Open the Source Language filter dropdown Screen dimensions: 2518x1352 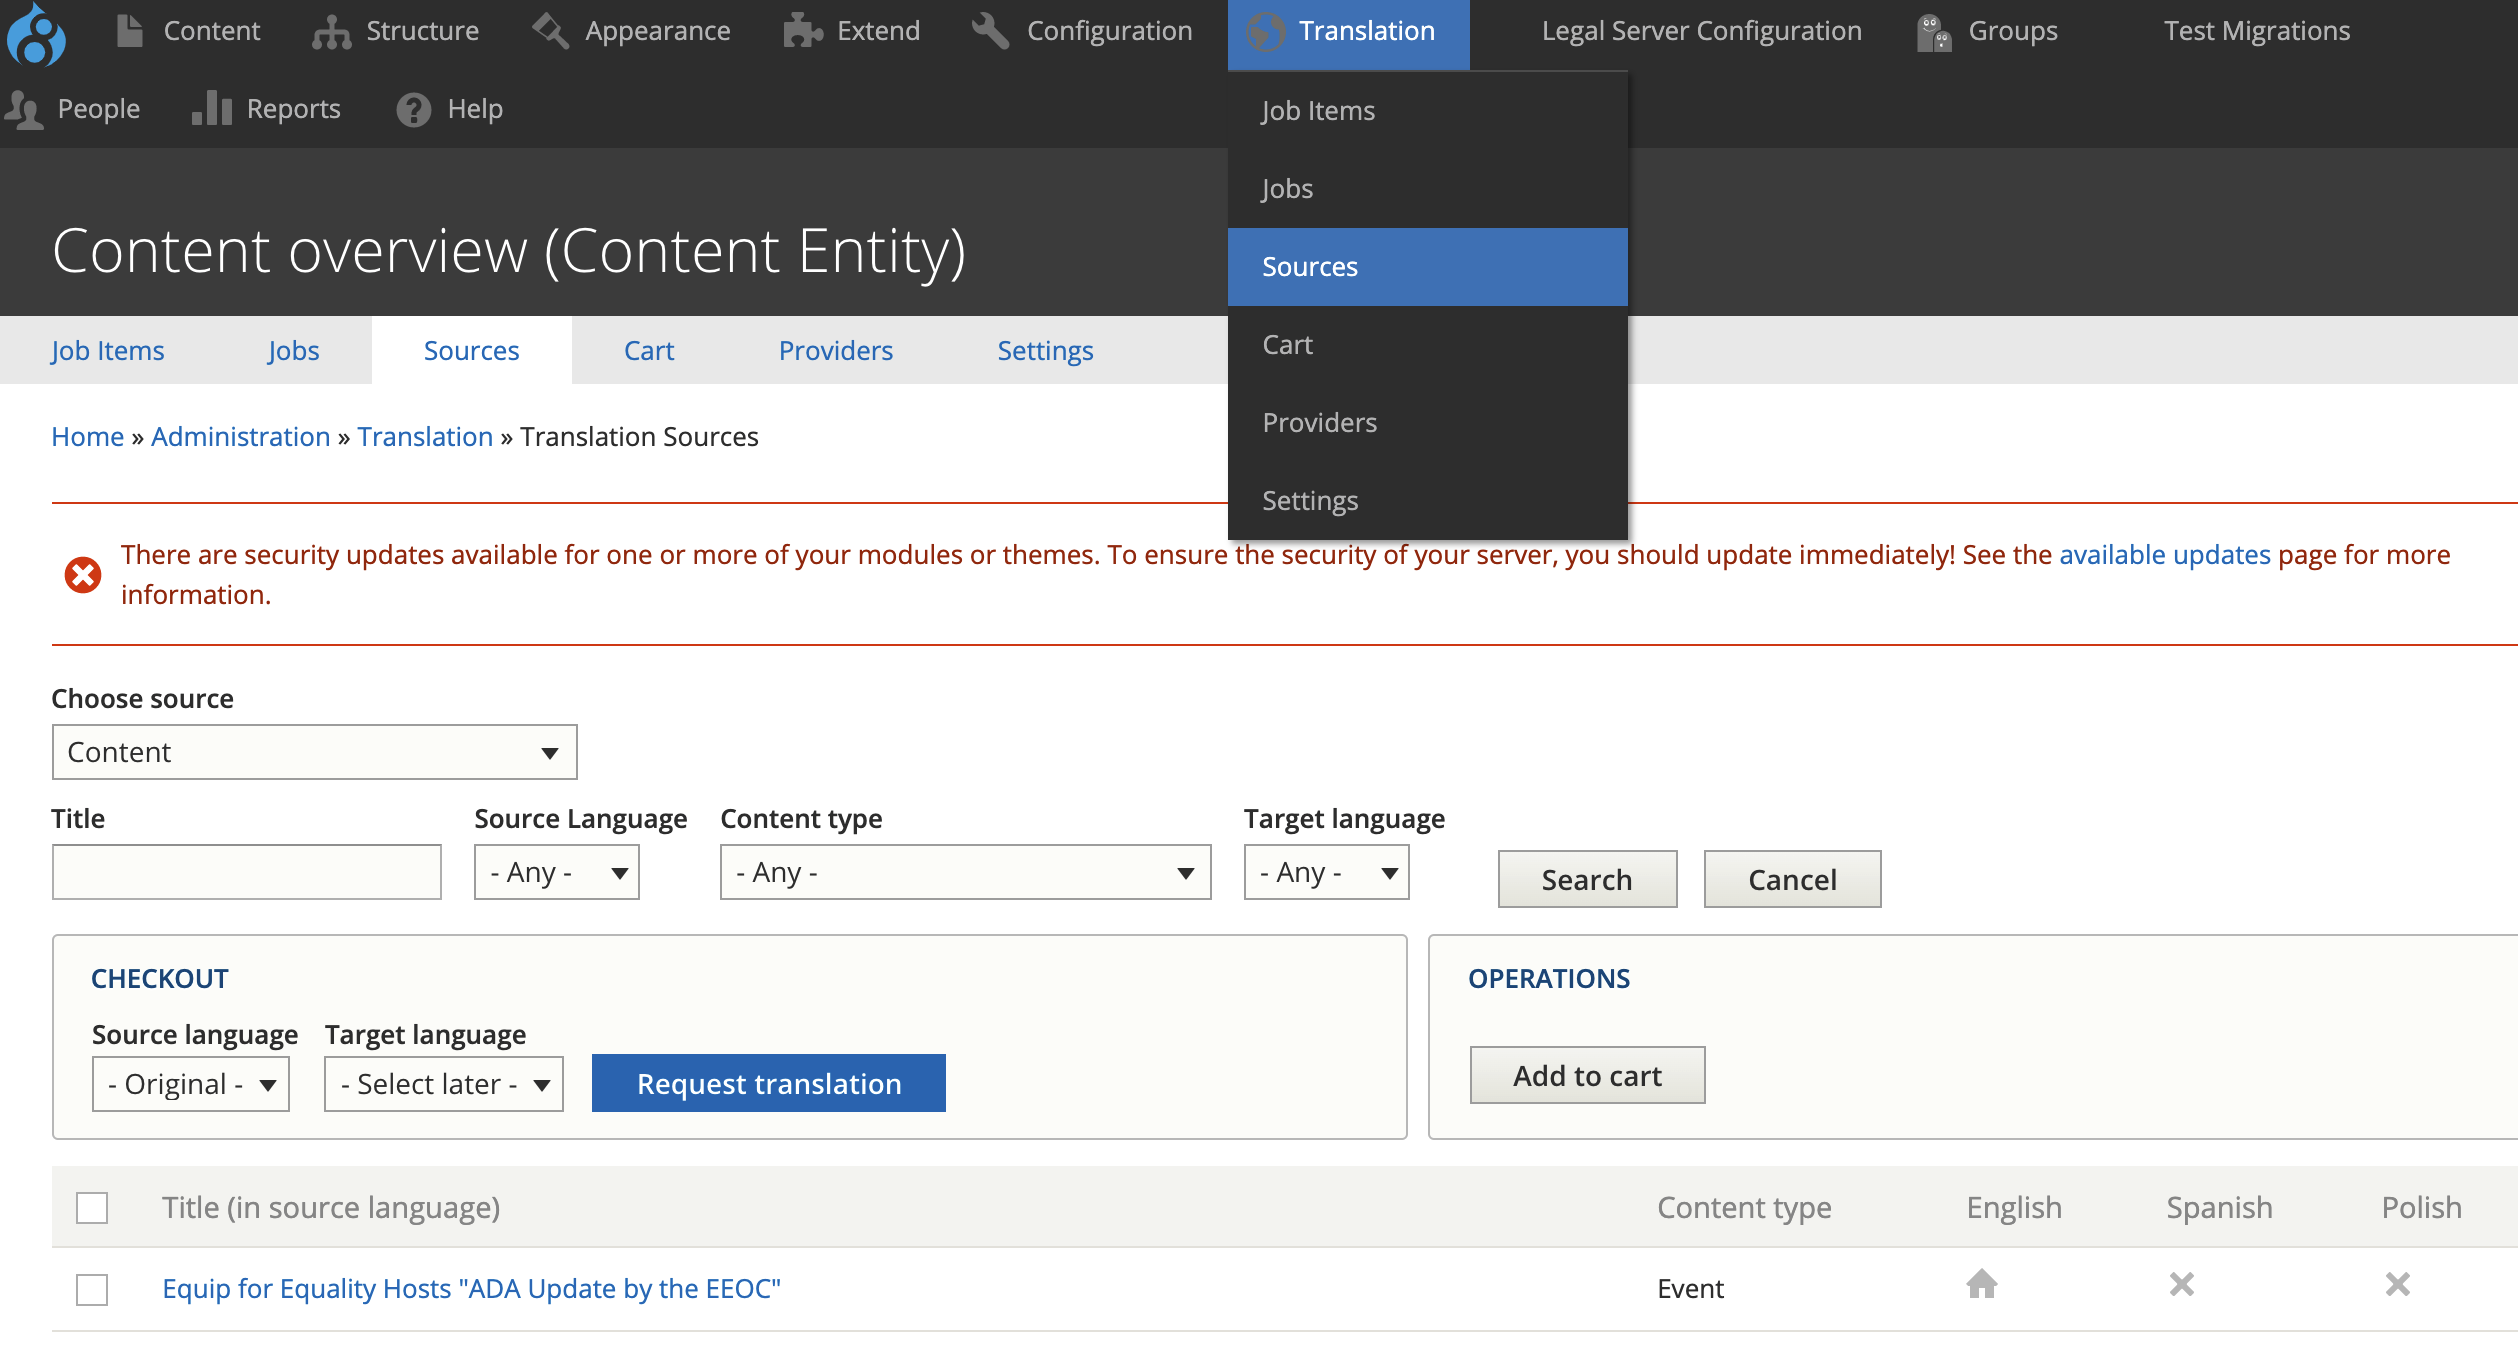pos(556,872)
